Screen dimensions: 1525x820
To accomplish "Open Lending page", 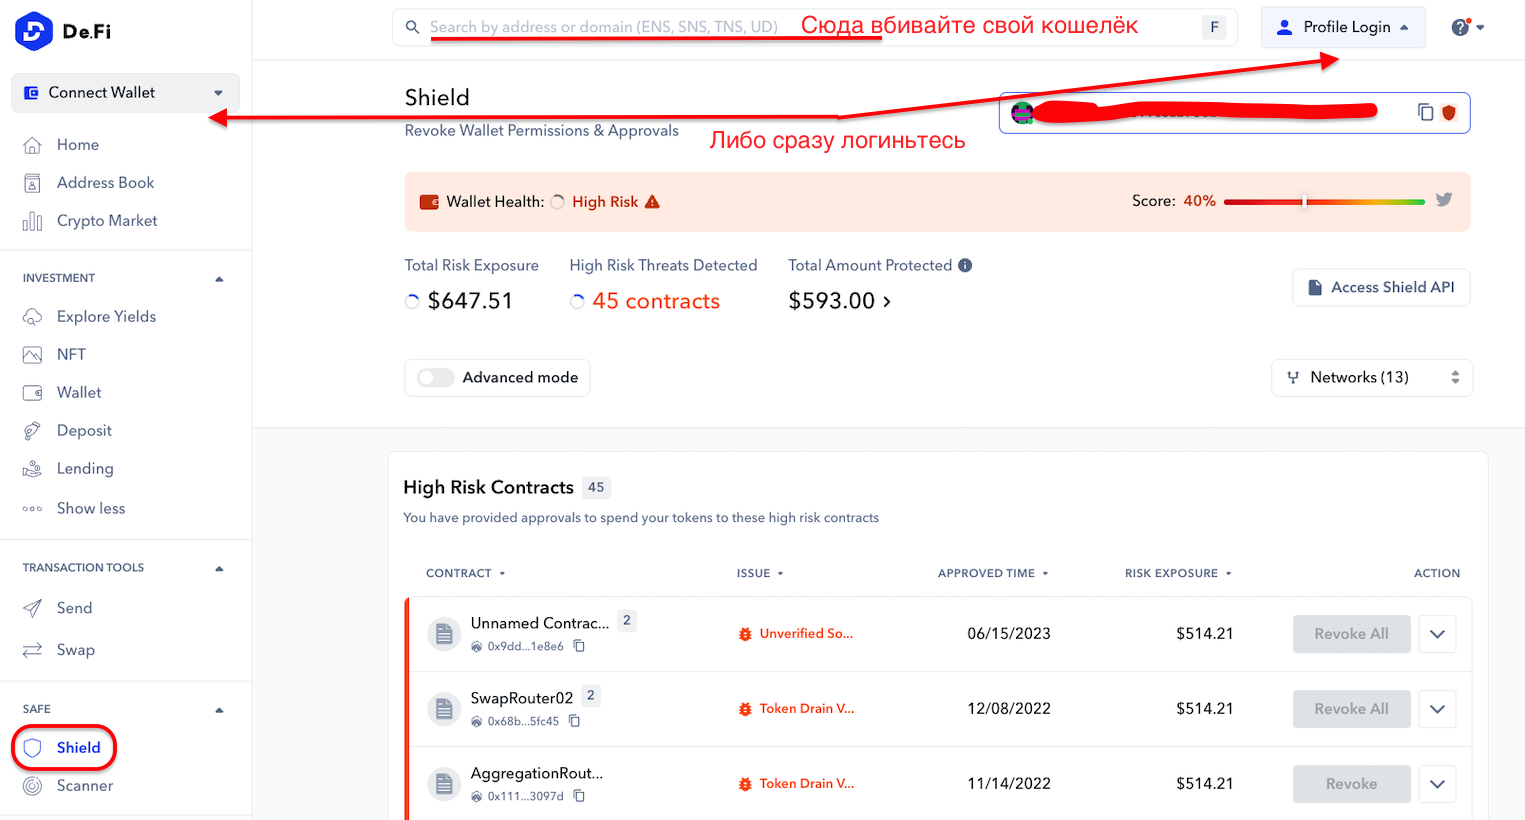I will pyautogui.click(x=85, y=469).
